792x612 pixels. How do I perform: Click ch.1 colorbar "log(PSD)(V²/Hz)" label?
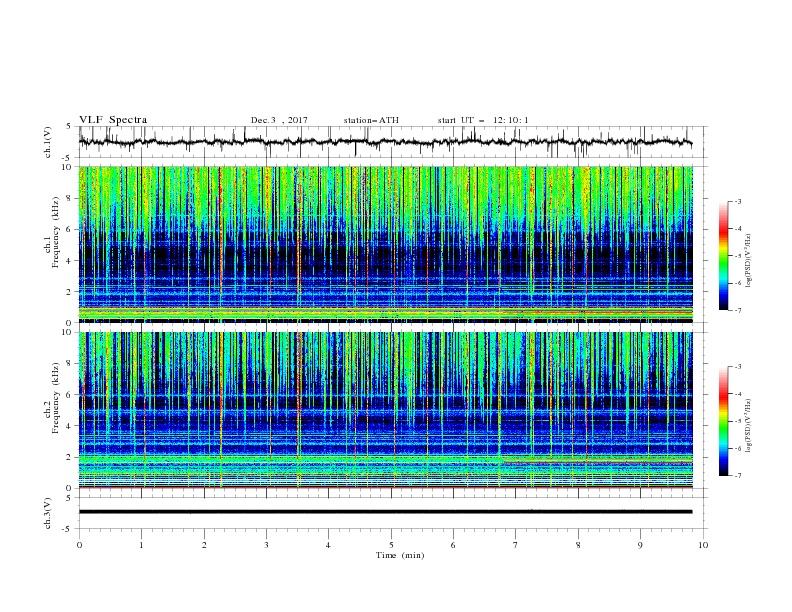tap(749, 261)
